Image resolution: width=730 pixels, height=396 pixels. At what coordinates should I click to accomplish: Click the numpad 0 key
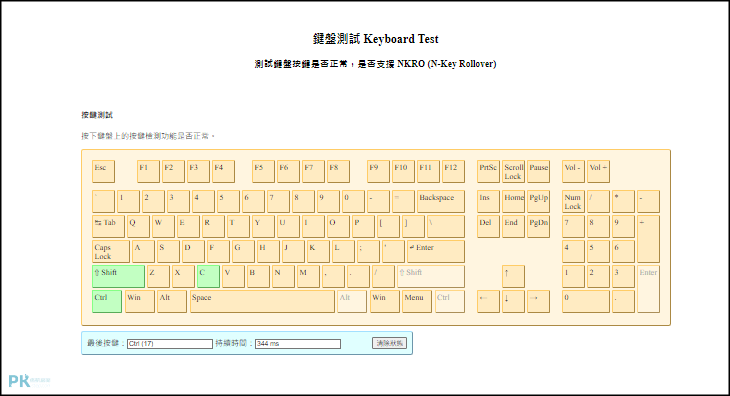tap(586, 302)
